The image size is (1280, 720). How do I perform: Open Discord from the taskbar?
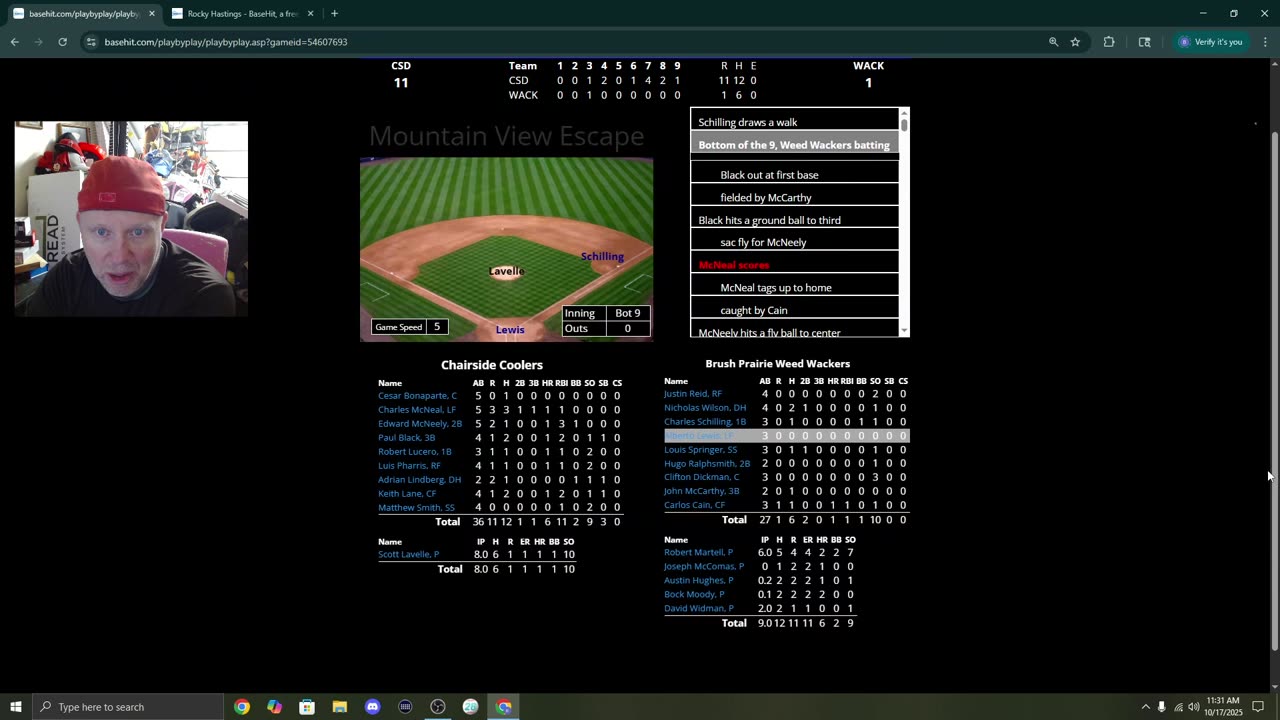(x=373, y=707)
